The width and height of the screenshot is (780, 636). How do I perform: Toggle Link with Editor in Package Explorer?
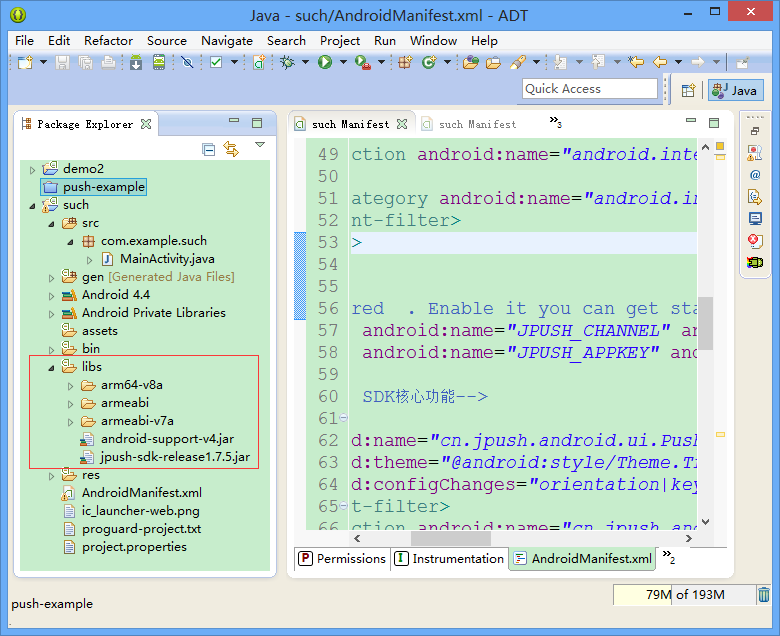(231, 149)
